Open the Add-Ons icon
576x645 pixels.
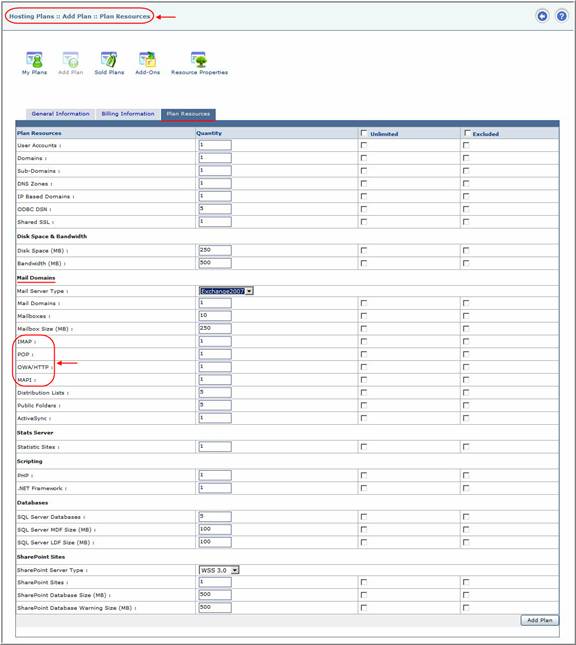147,60
